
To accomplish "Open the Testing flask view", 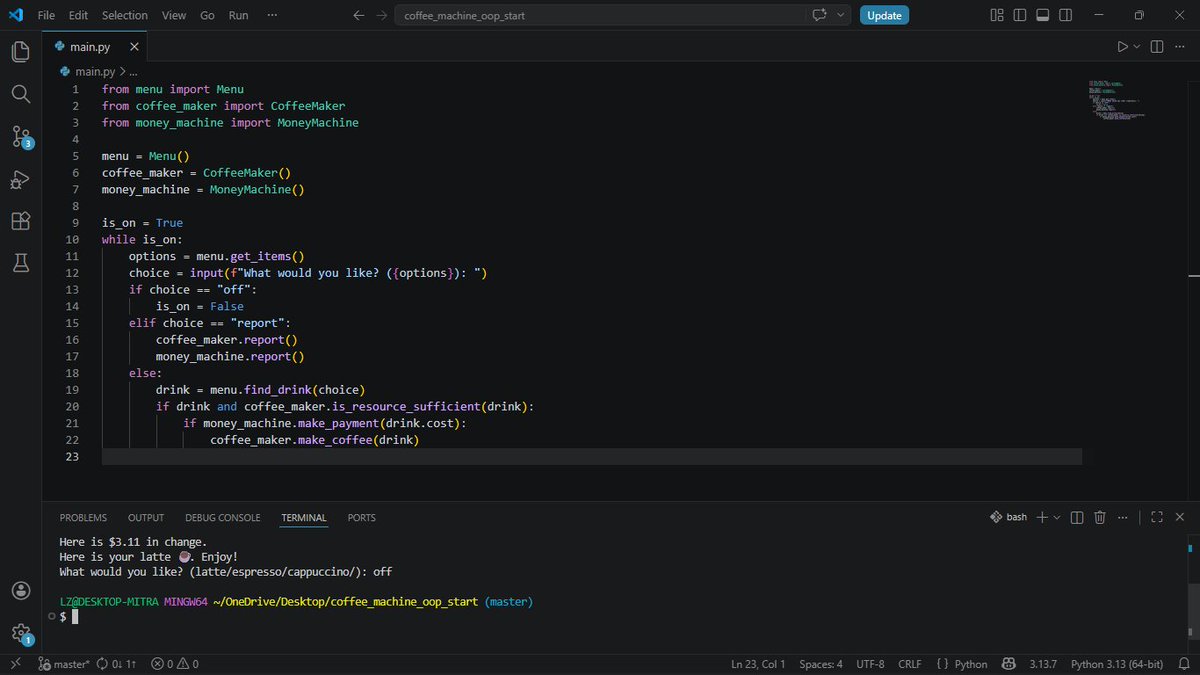I will point(21,263).
